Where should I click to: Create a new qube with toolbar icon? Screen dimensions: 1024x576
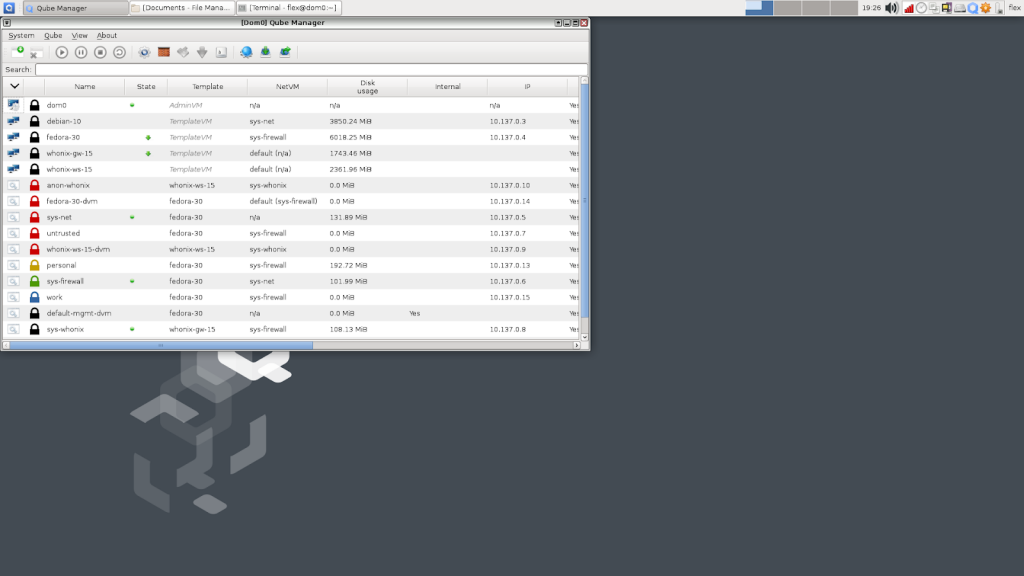click(18, 52)
